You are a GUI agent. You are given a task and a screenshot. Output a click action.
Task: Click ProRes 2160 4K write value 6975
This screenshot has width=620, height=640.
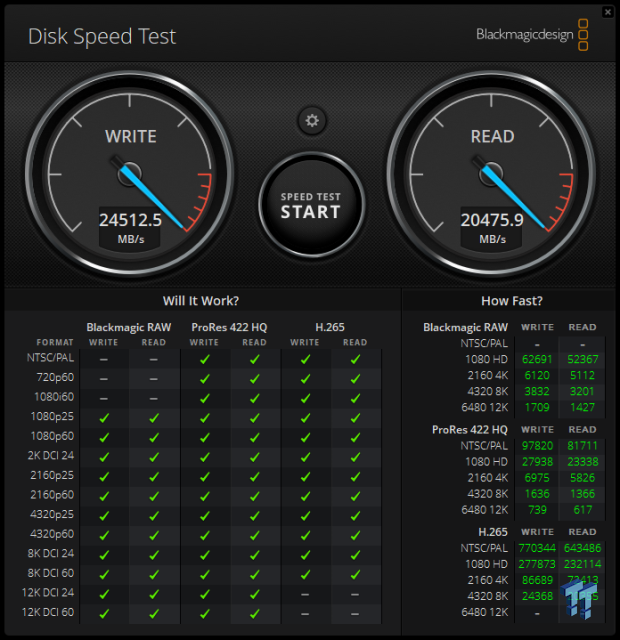(x=537, y=478)
